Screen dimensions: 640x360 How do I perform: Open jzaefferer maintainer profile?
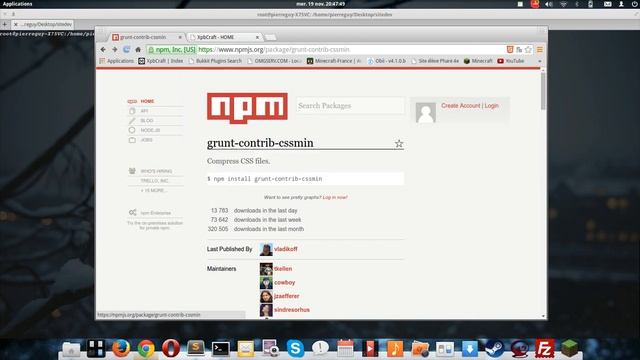tap(287, 296)
